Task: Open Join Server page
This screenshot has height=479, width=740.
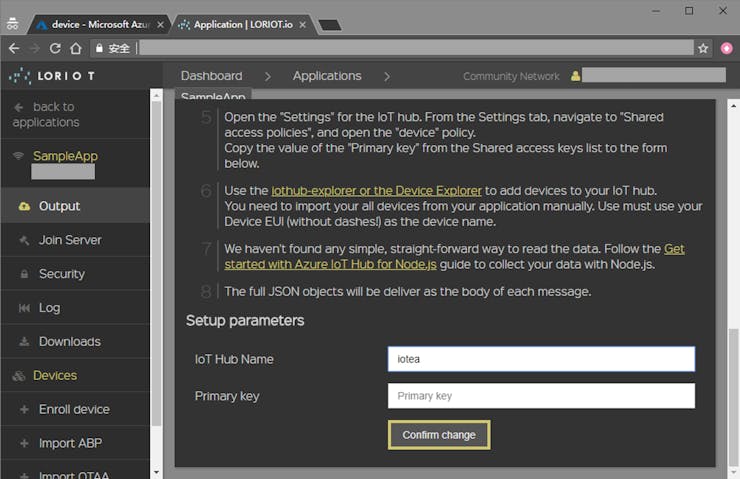Action: [x=76, y=240]
